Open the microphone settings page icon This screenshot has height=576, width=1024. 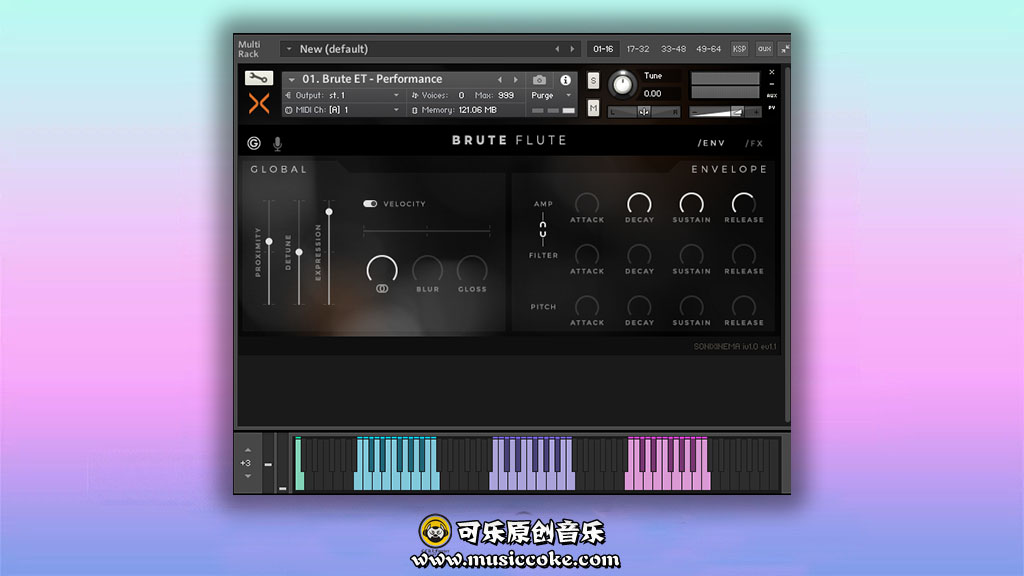tap(278, 143)
